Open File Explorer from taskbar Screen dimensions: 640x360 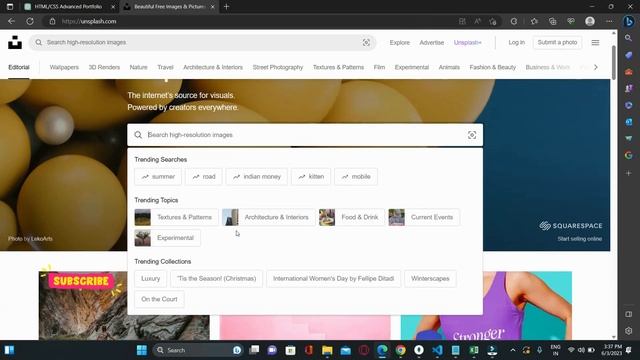327,350
